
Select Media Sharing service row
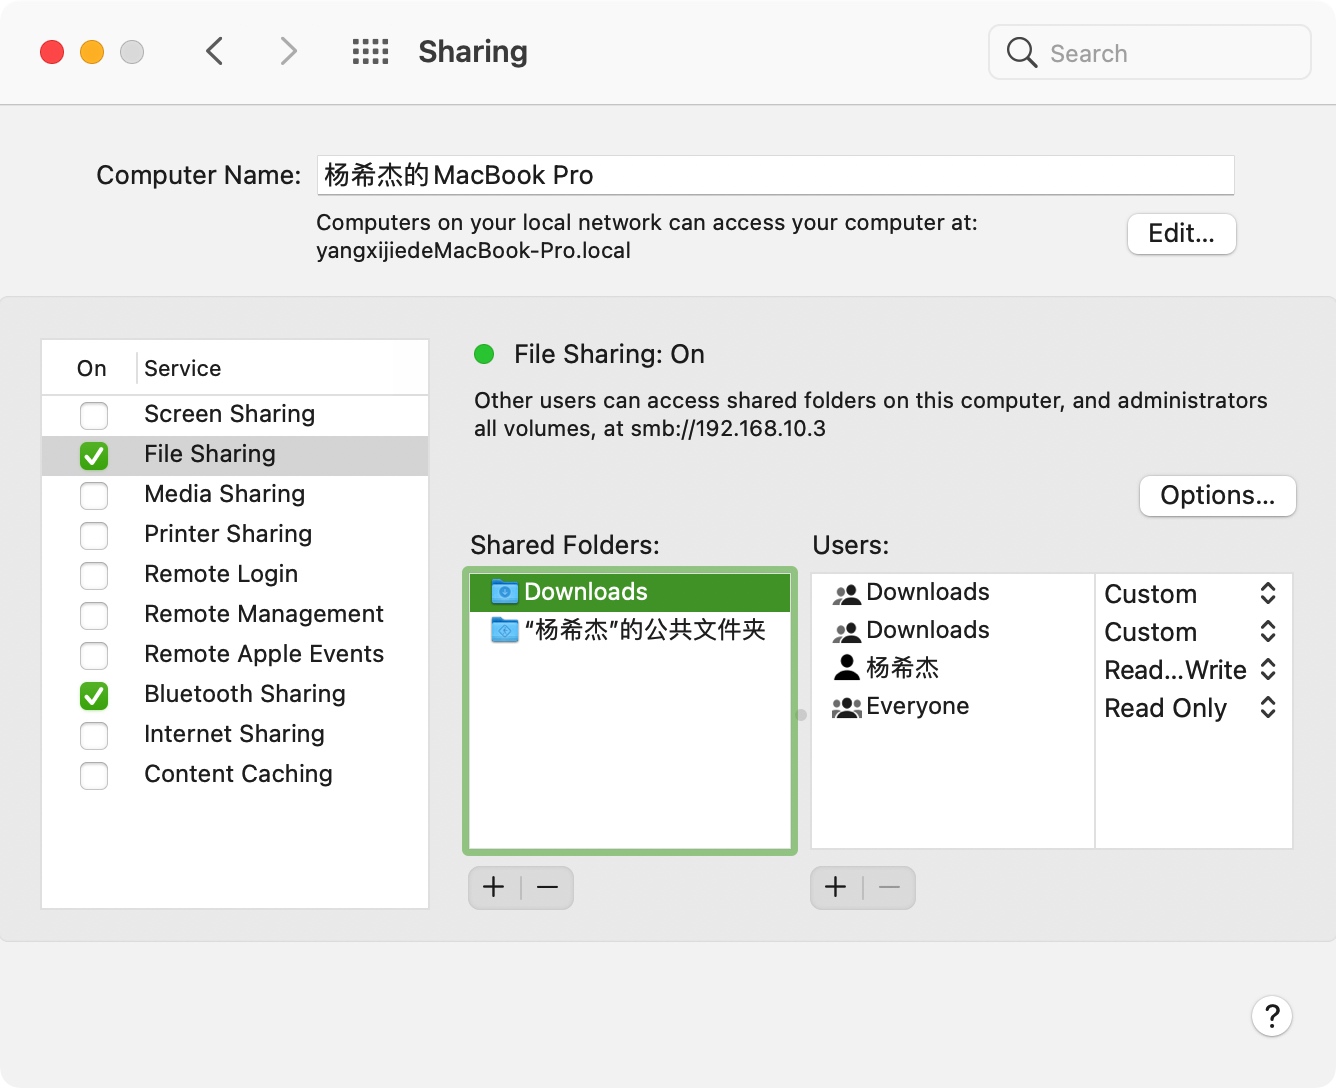point(235,495)
